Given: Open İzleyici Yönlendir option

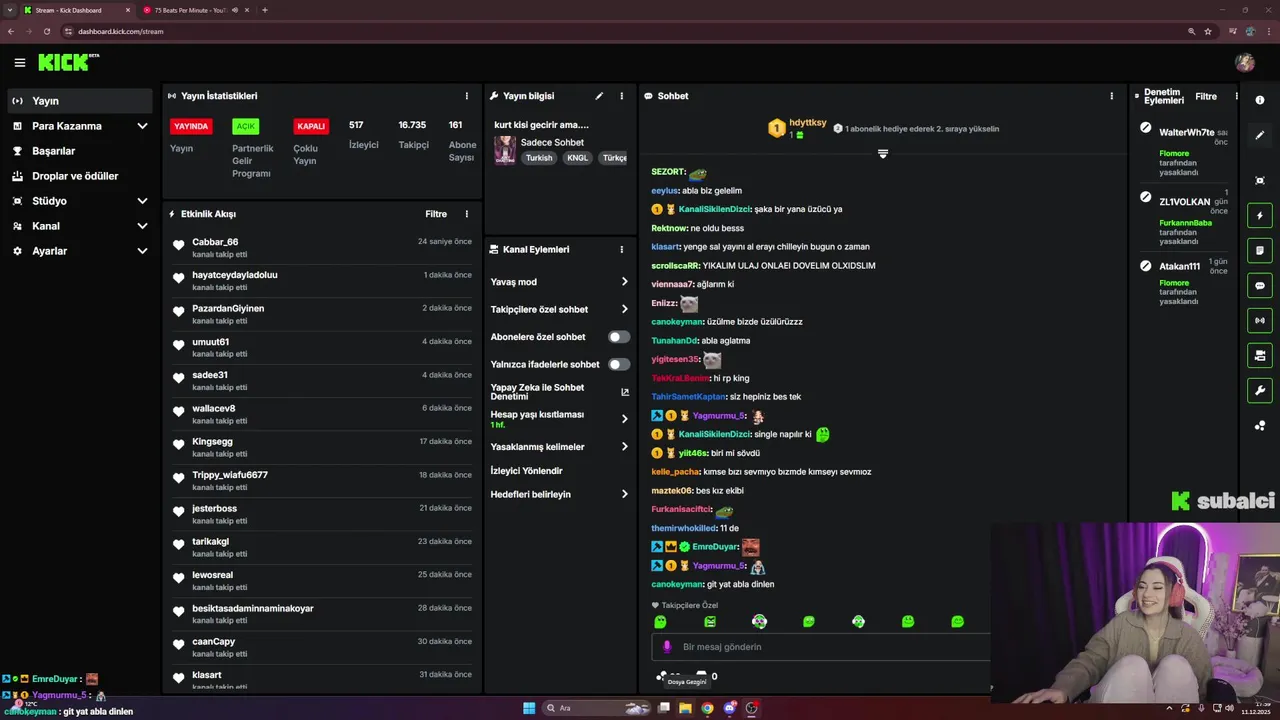Looking at the screenshot, I should click(x=526, y=471).
